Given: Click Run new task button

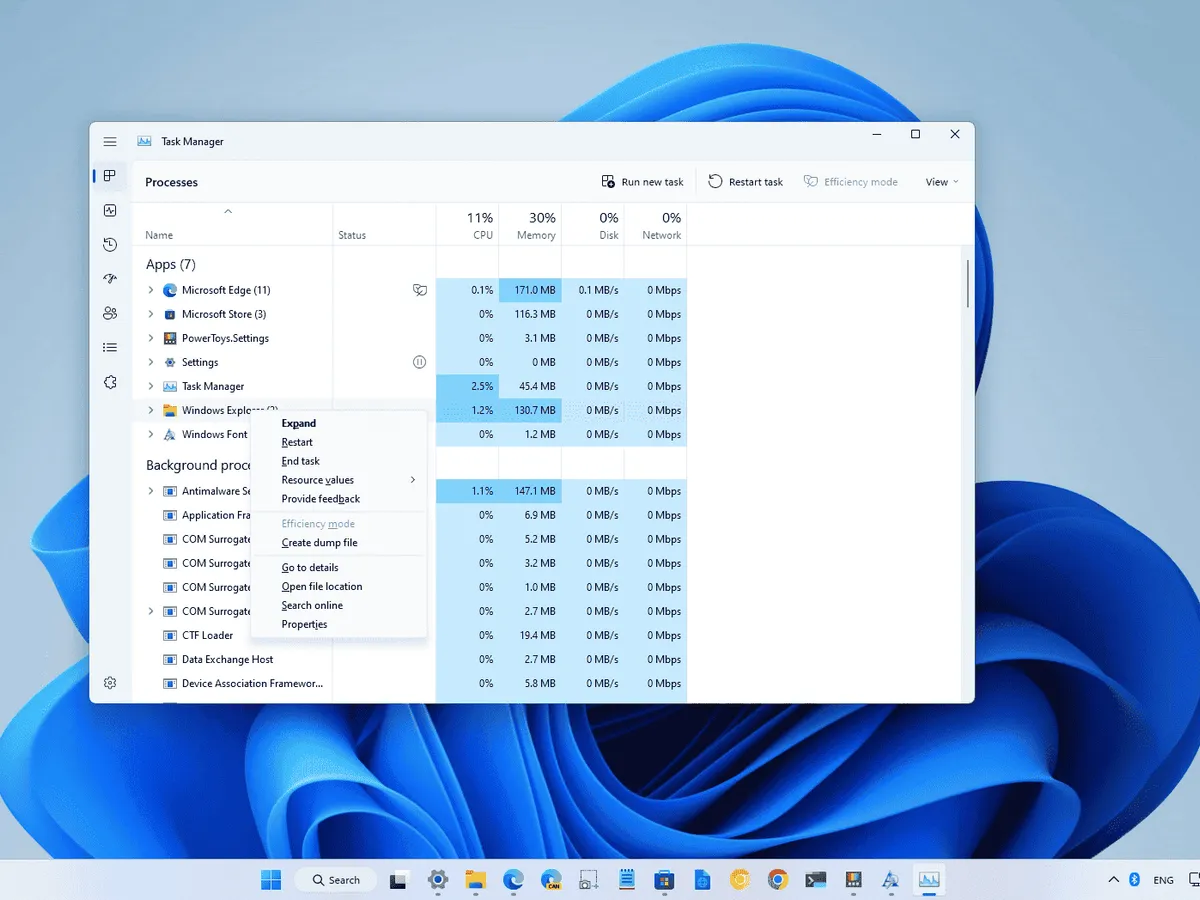Looking at the screenshot, I should click(642, 182).
